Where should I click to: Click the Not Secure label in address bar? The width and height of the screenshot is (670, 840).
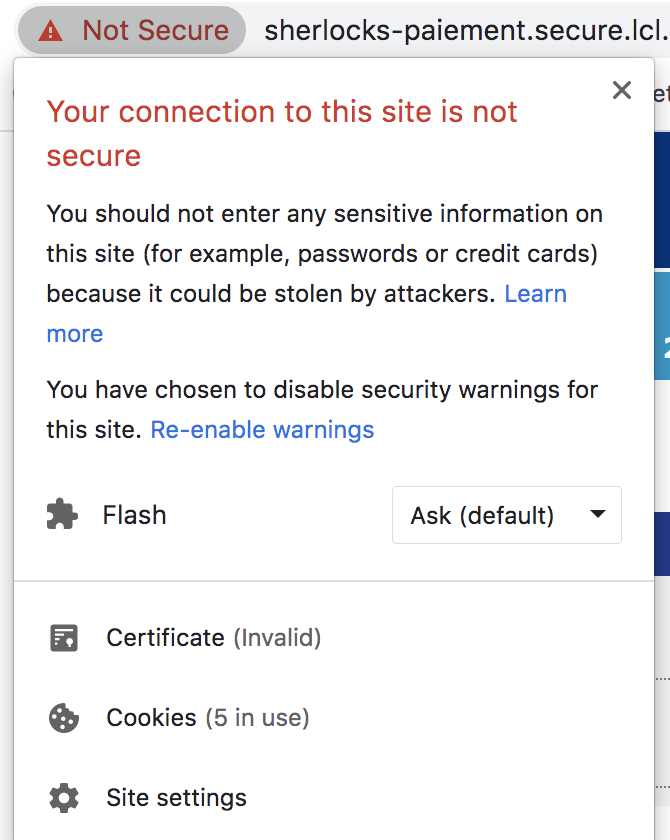pos(155,31)
